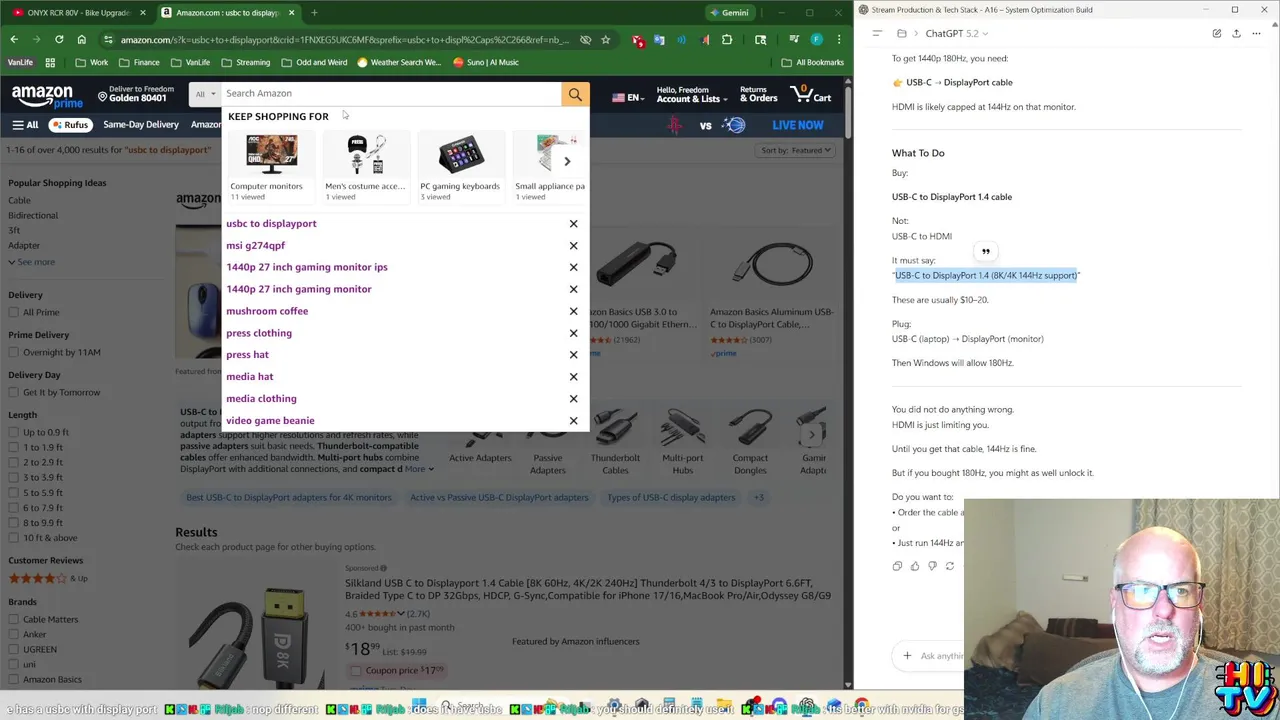Go back with the browser back arrow

pos(14,40)
